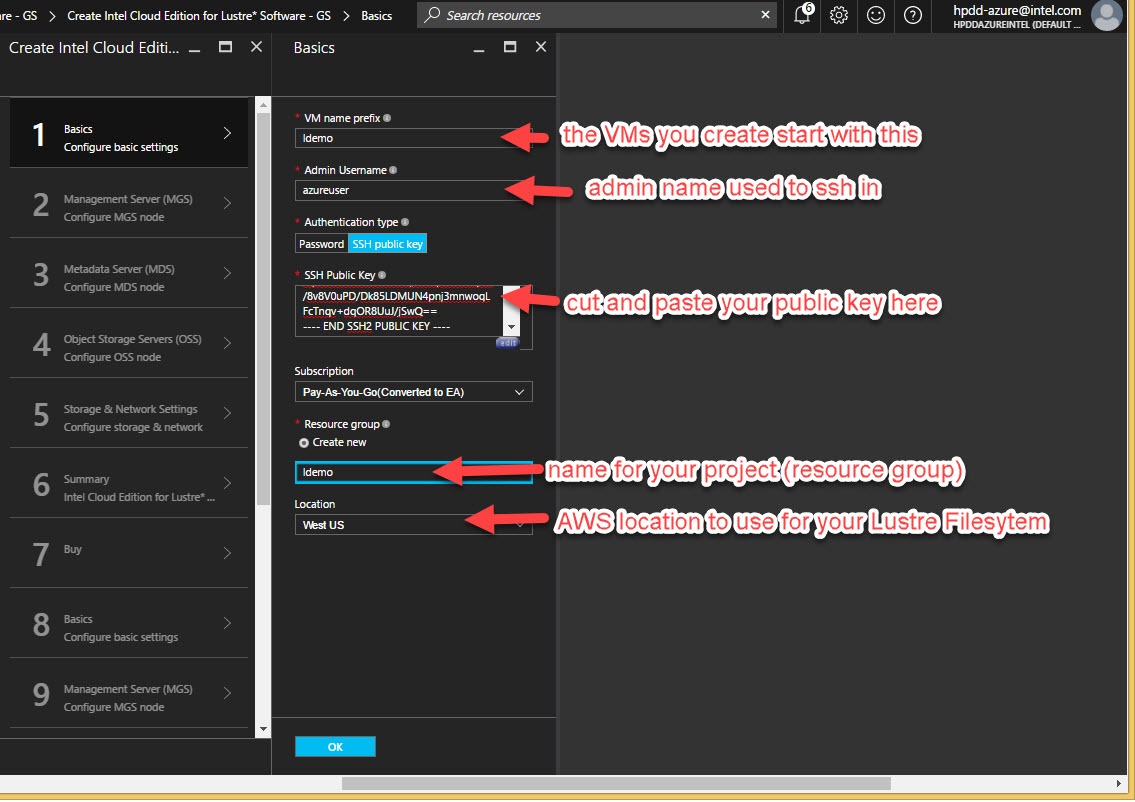Open step 1 Basics
This screenshot has width=1135, height=802.
(129, 134)
